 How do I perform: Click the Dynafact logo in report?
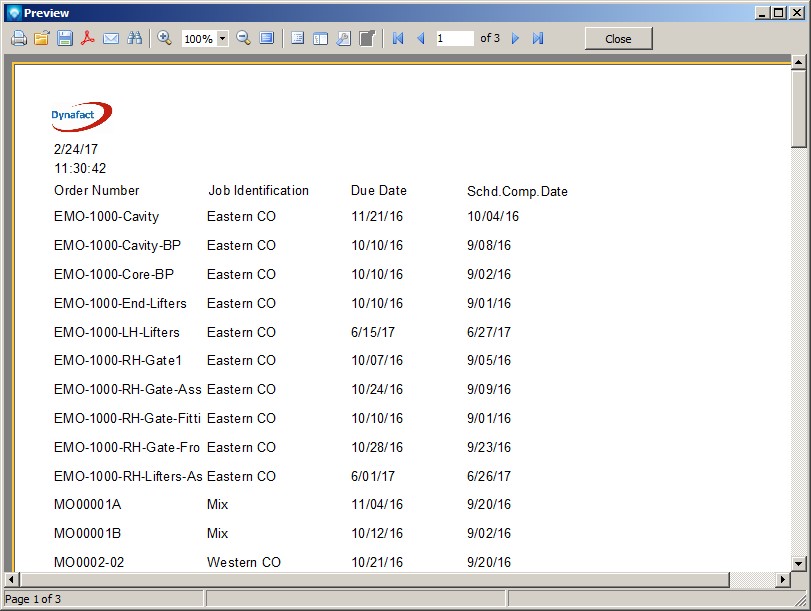click(x=81, y=116)
